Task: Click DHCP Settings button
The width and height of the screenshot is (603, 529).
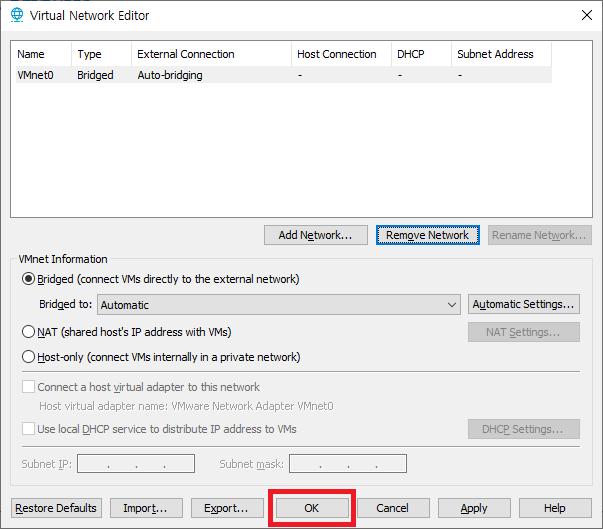Action: coord(524,429)
